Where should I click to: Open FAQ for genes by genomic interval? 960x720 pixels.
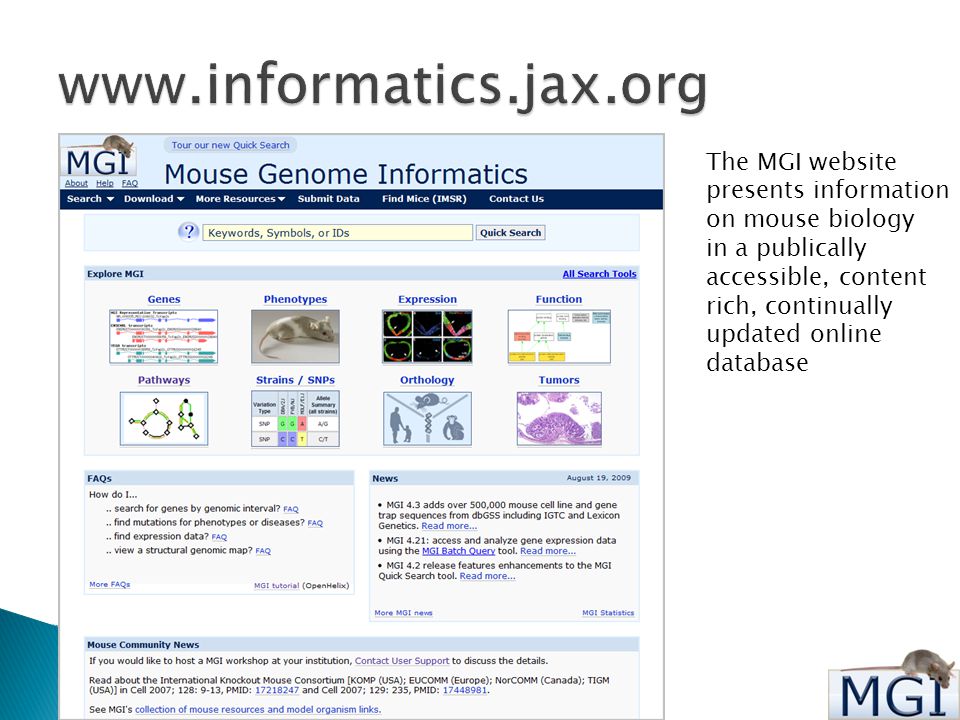coord(291,509)
